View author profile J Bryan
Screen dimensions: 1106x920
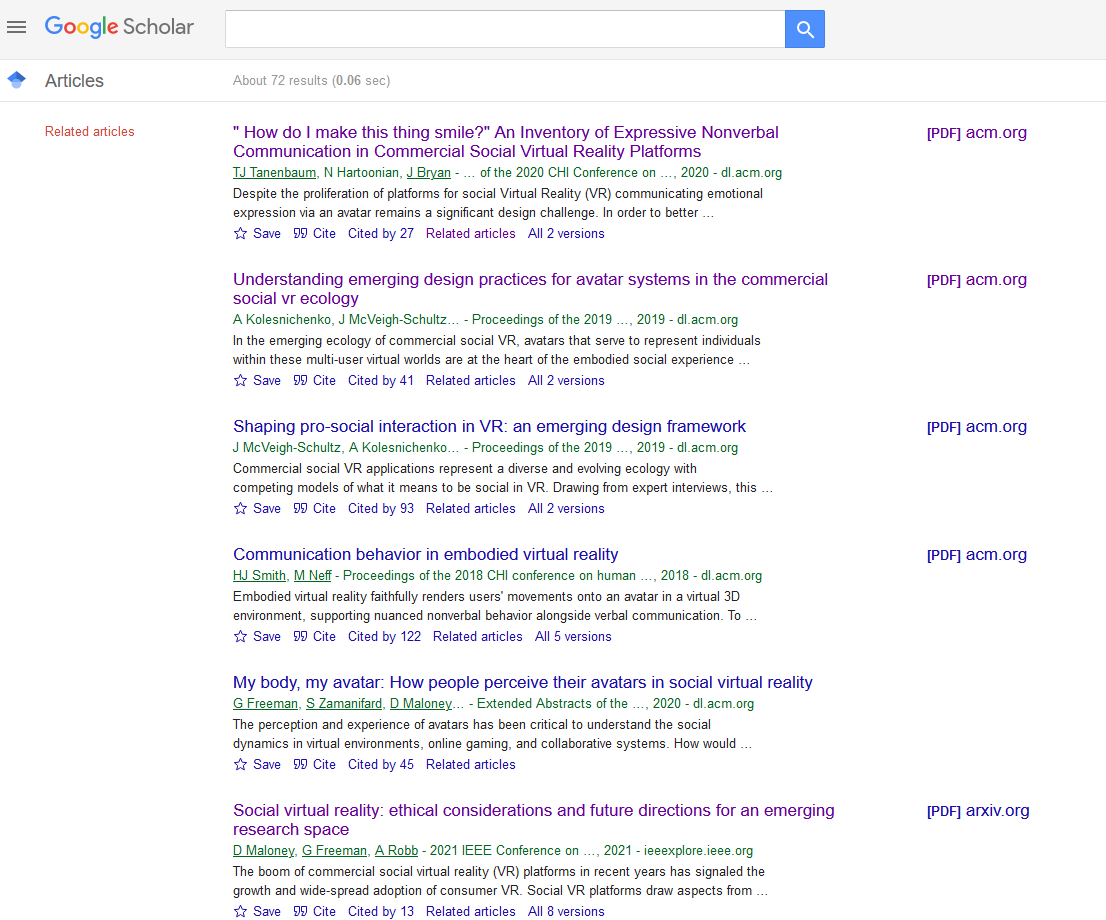[x=428, y=173]
